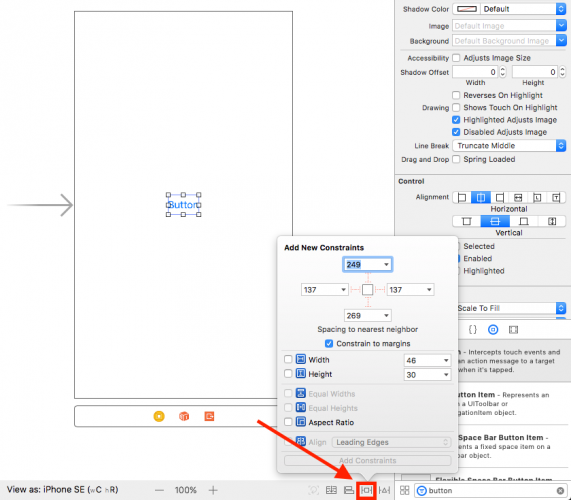Viewport: 571px width, 500px height.
Task: Select the yellow View Controller dock icon
Action: coord(159,416)
